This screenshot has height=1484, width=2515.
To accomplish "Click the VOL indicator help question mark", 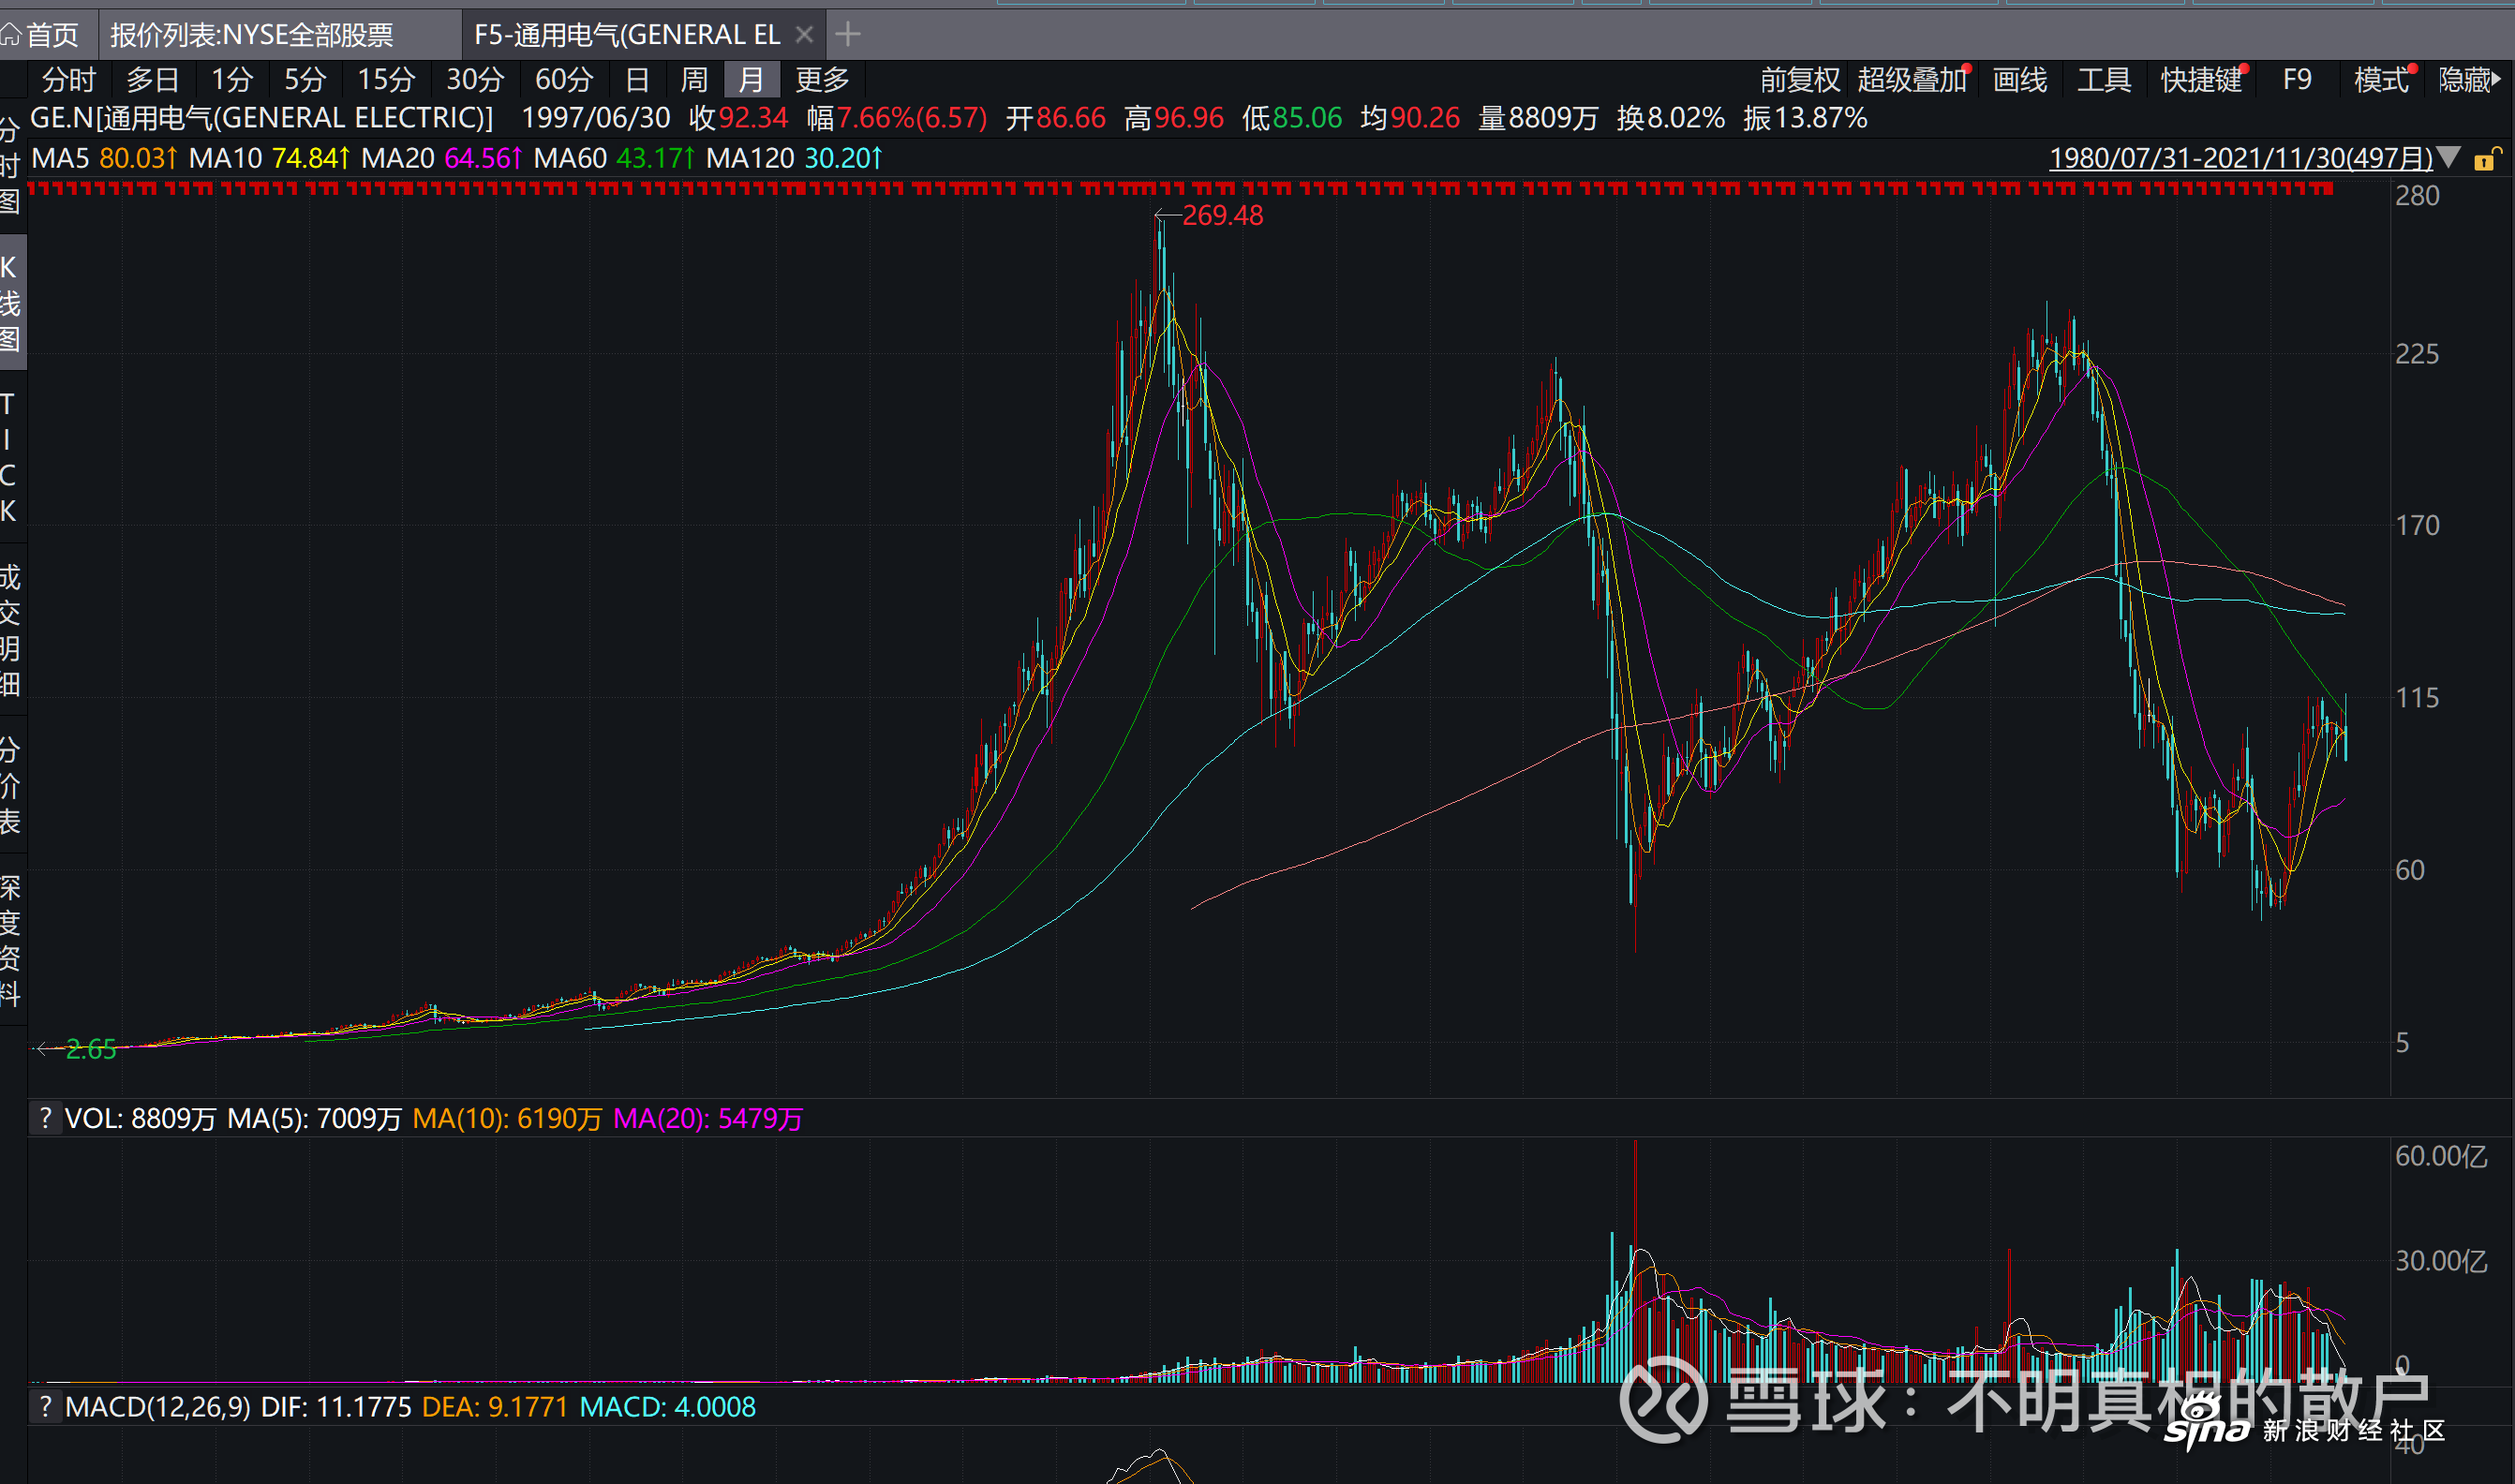I will [x=45, y=1117].
